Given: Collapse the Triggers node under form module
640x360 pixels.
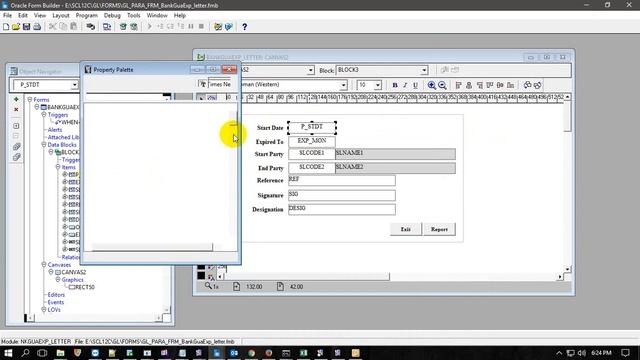Looking at the screenshot, I should [44, 115].
